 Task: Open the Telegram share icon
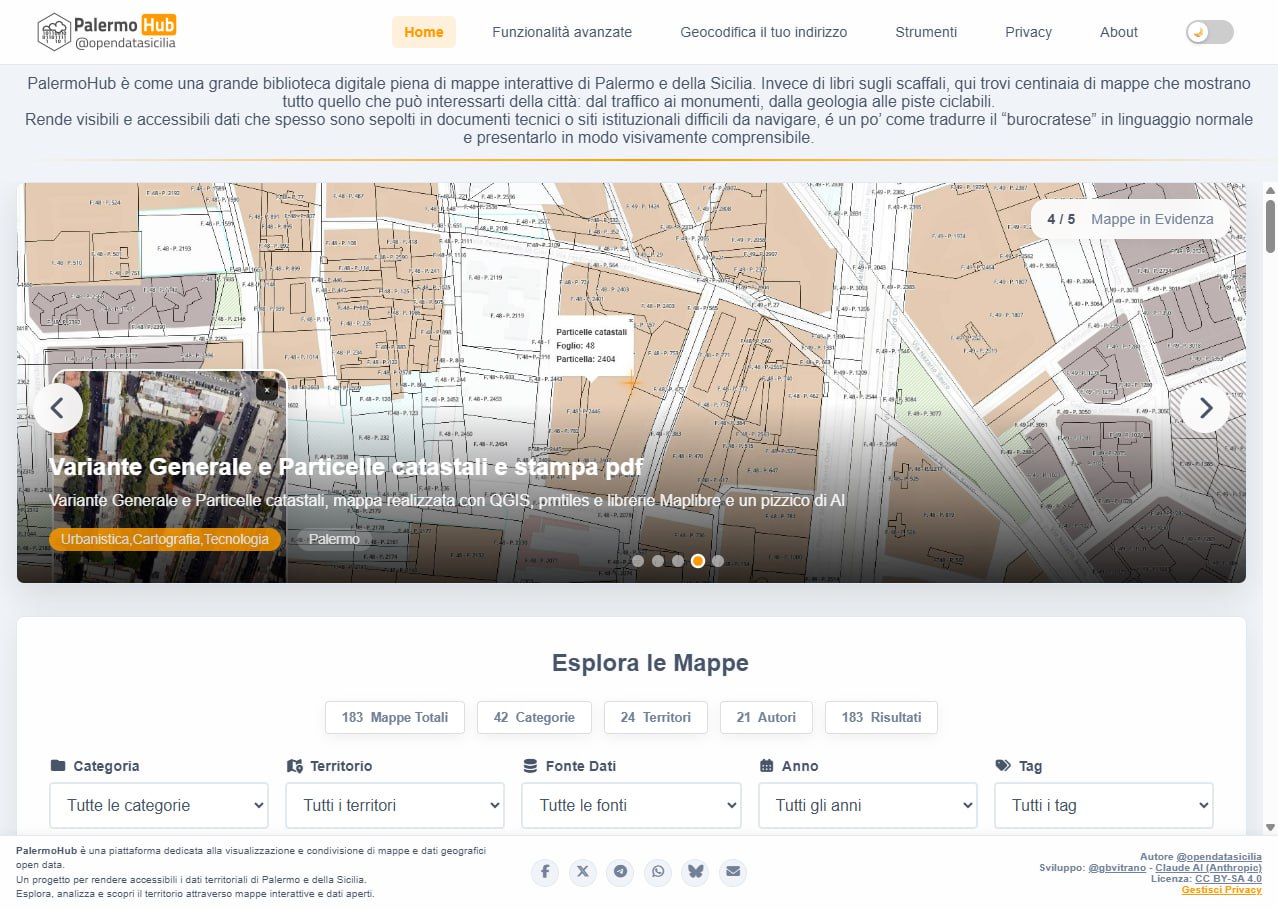coord(620,872)
